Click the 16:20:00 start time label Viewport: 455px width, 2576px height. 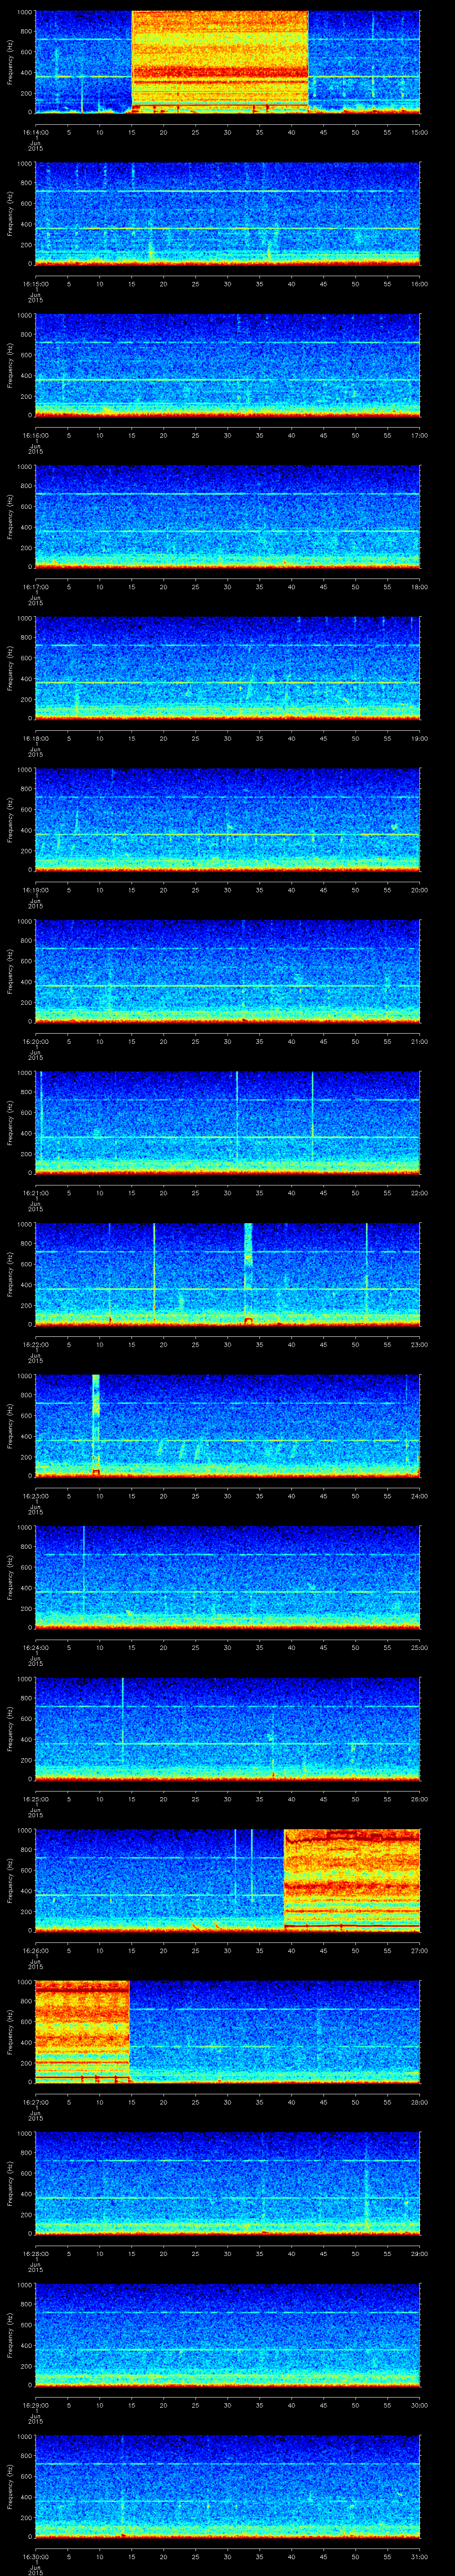click(x=35, y=1041)
